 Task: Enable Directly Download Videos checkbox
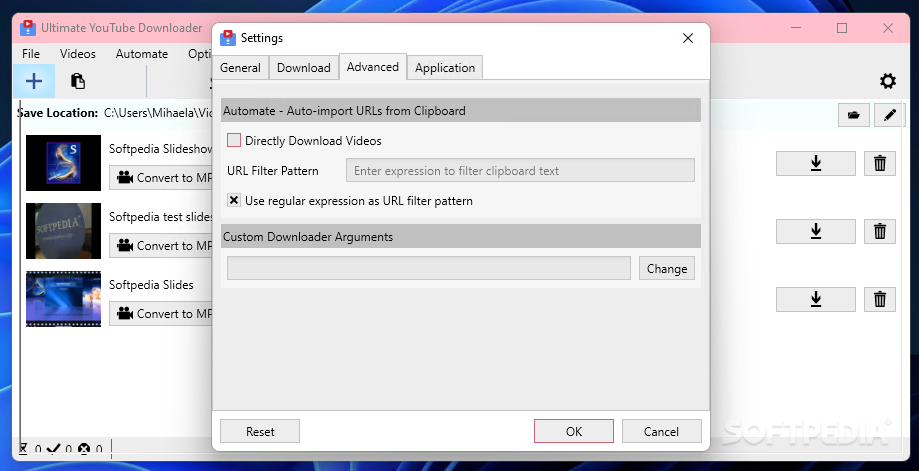234,140
